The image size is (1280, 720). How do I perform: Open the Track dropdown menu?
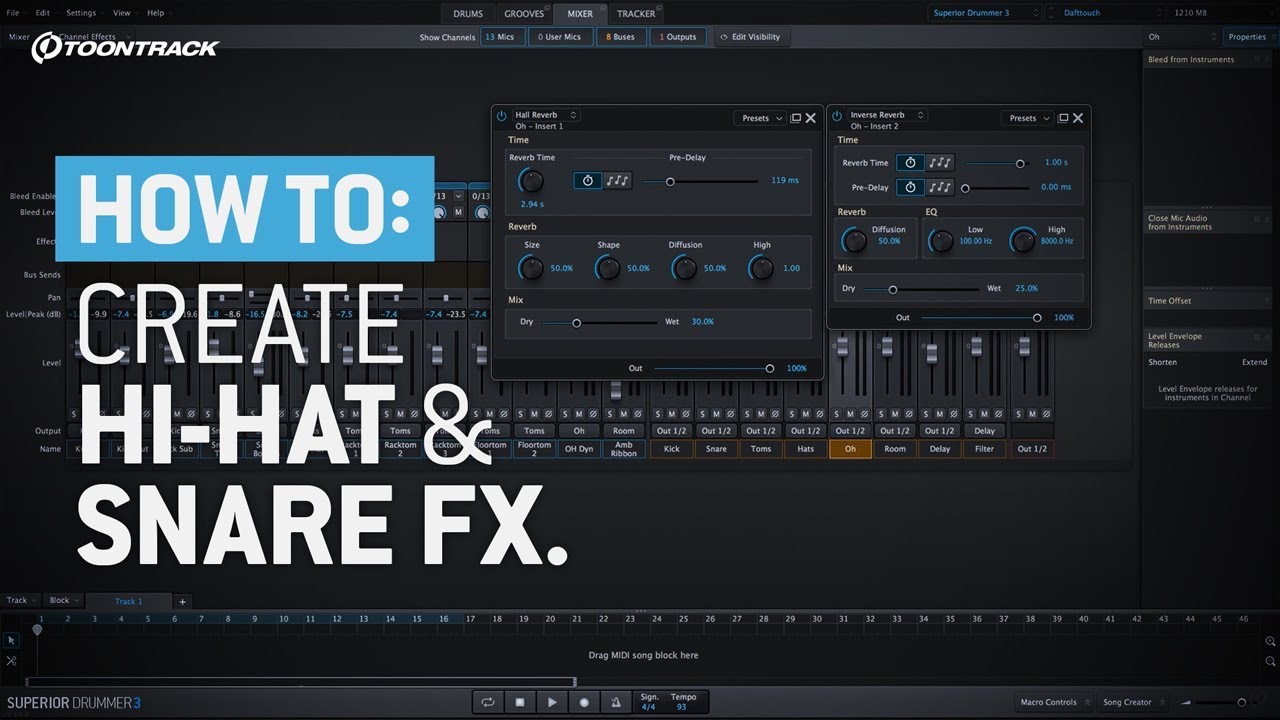(21, 600)
